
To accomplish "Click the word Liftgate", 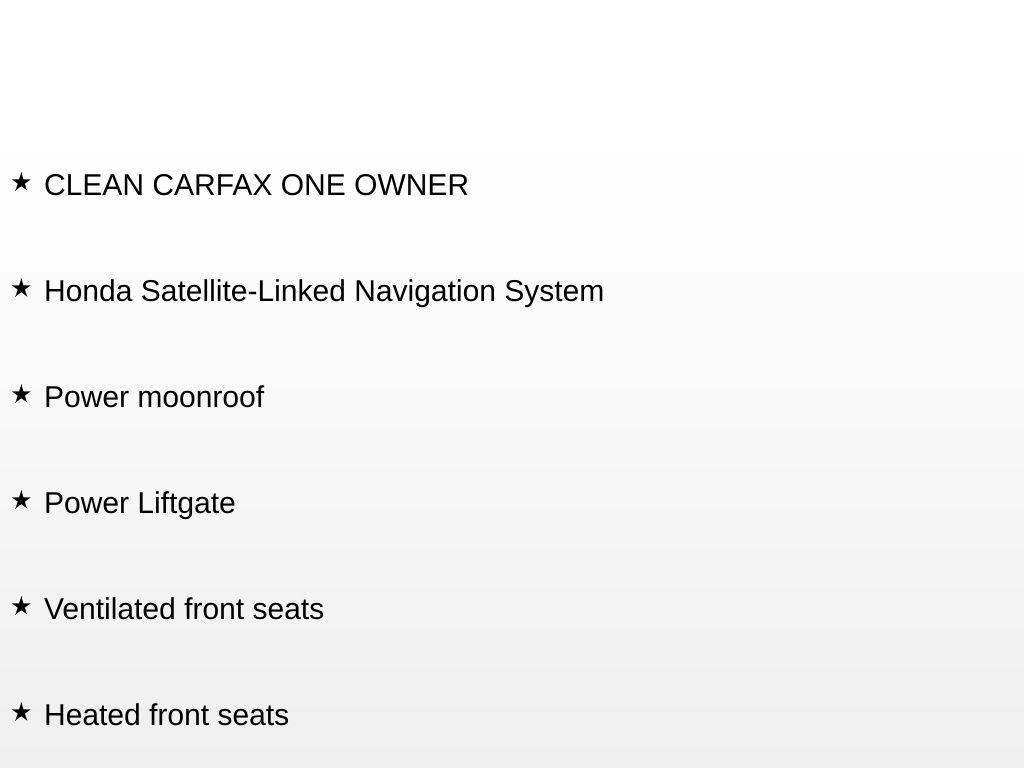I will 186,503.
